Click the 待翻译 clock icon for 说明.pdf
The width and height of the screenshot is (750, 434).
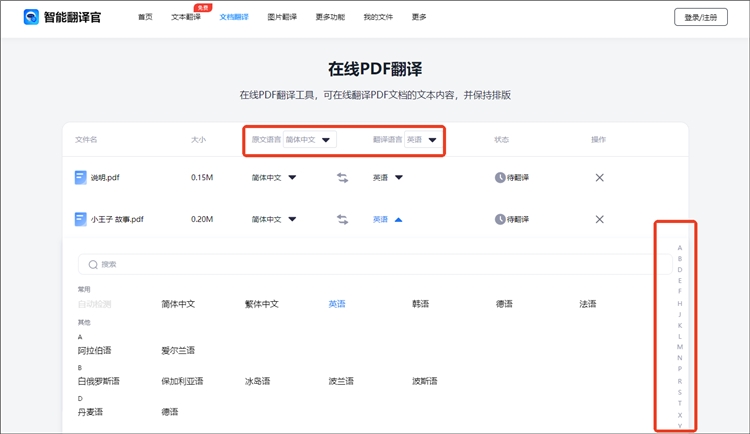(x=500, y=178)
